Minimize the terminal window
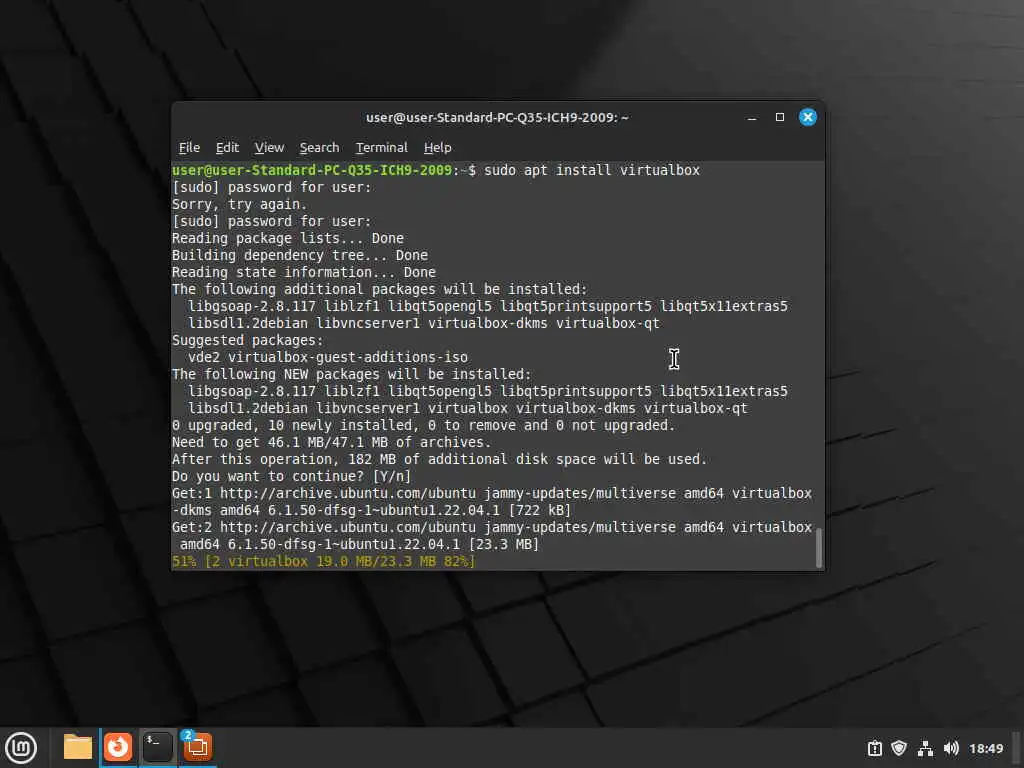Image resolution: width=1024 pixels, height=768 pixels. point(752,118)
